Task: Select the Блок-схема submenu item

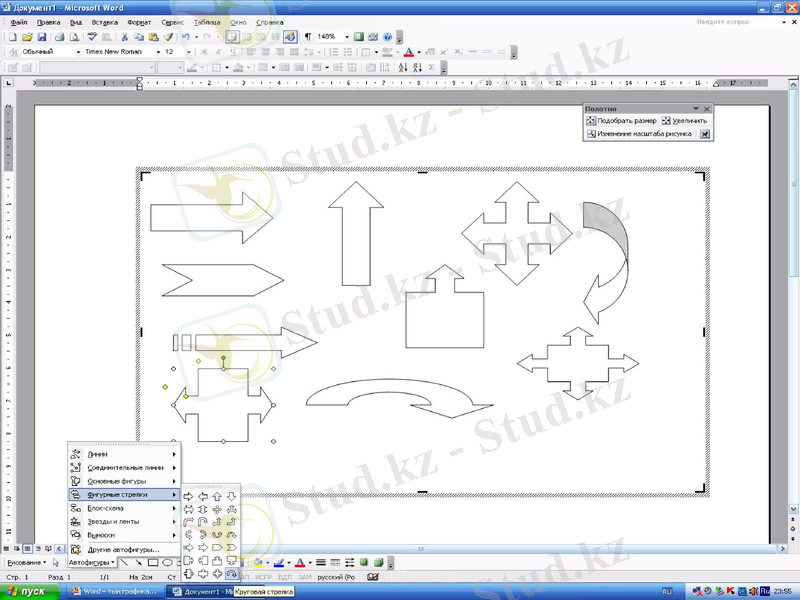Action: tap(109, 508)
